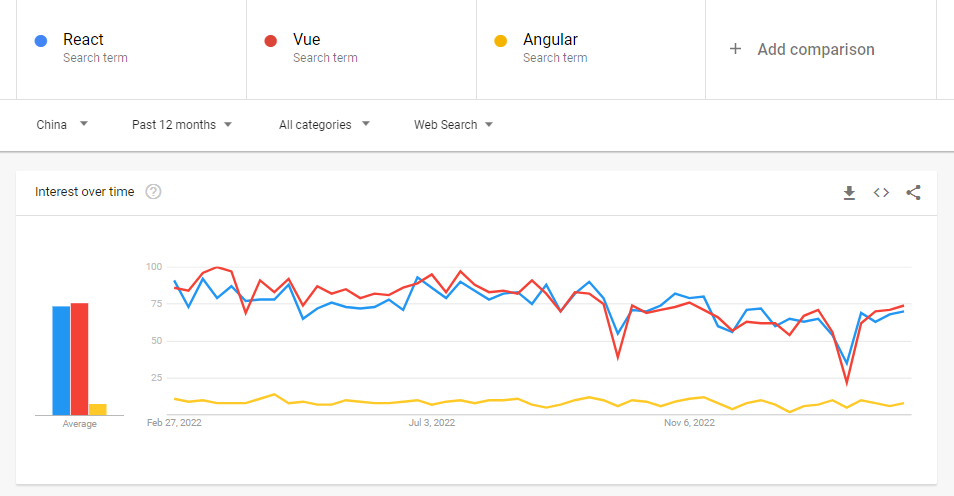Screen dimensions: 954x496
Task: Expand the All categories dropdown
Action: tap(324, 125)
